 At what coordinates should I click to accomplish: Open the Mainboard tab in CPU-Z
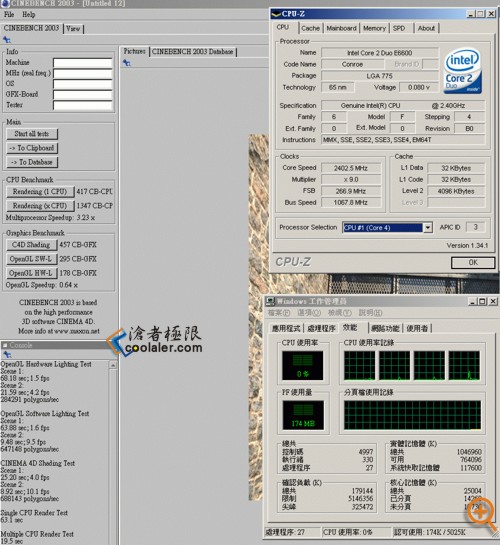pos(341,28)
